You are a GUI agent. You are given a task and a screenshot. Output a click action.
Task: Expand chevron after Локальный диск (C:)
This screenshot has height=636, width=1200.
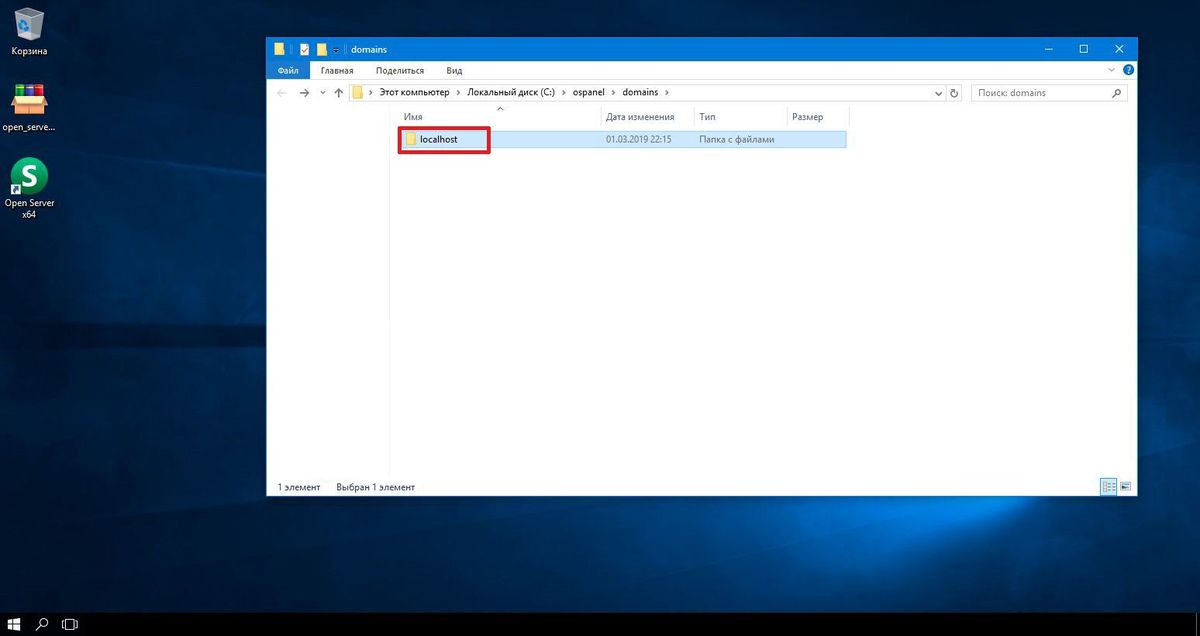[563, 93]
